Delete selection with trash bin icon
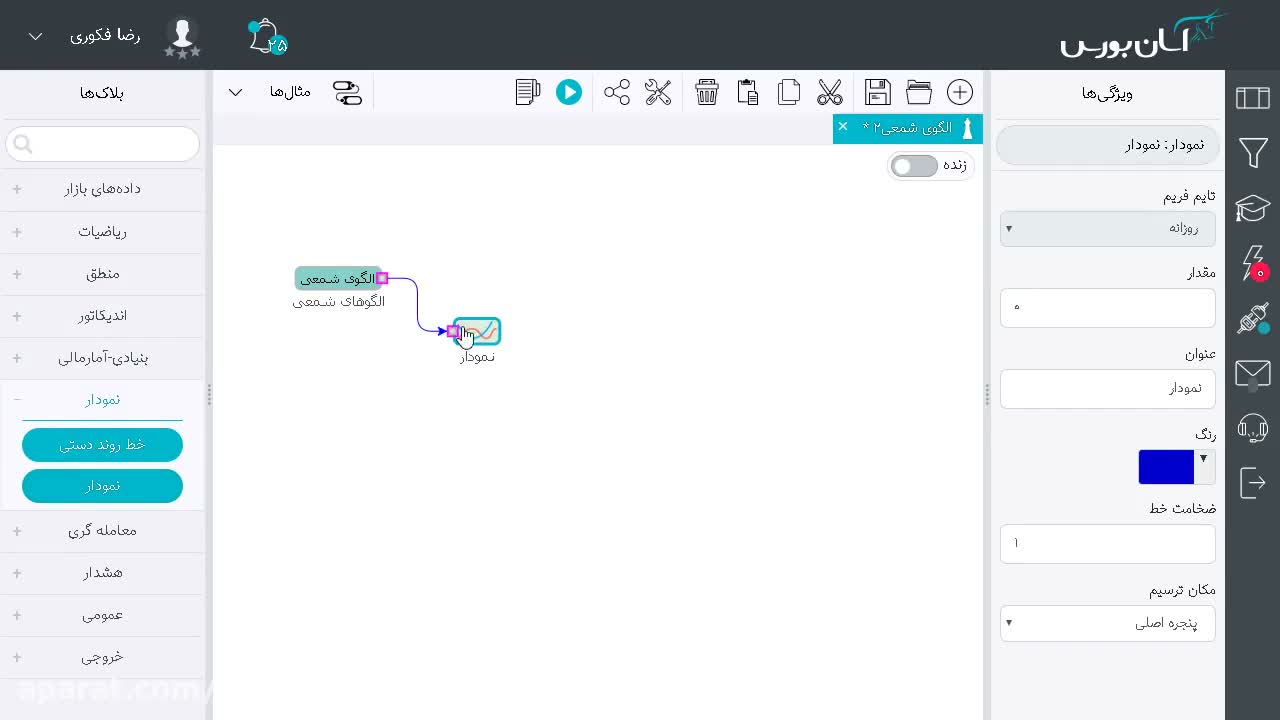Viewport: 1280px width, 720px height. coord(707,93)
